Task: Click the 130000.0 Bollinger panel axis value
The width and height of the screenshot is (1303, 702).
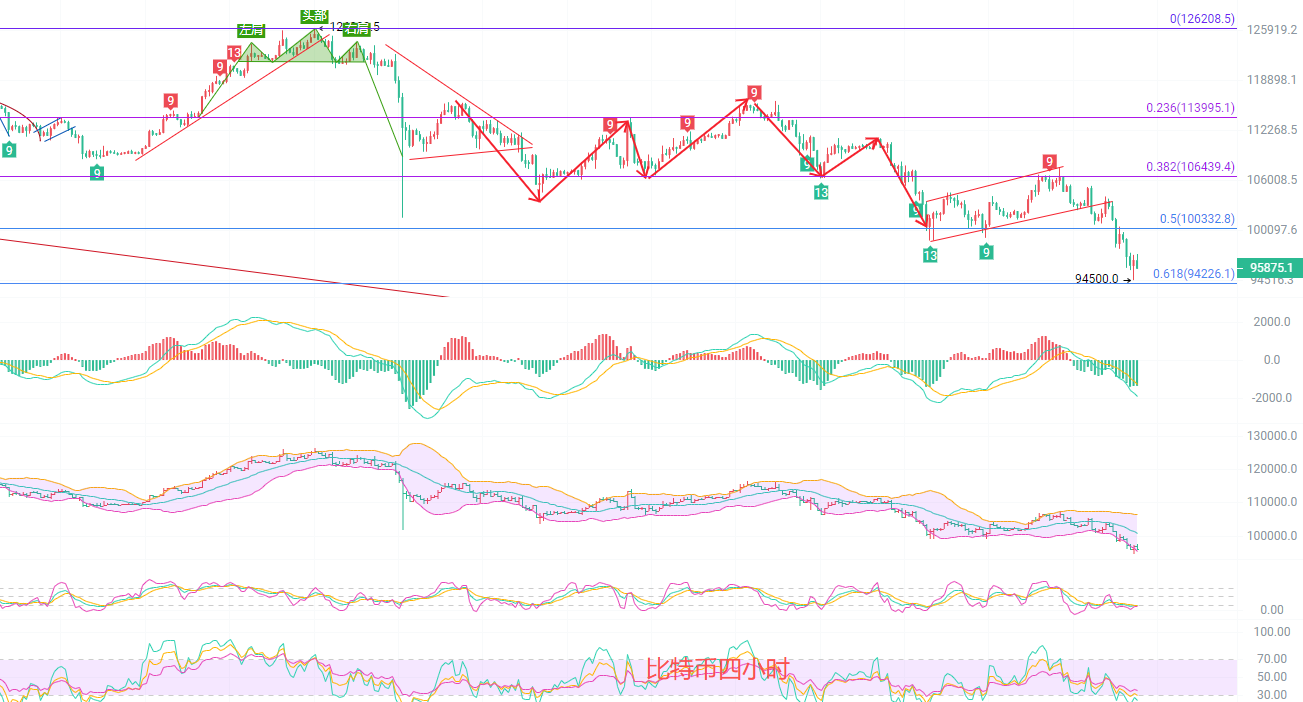Action: [1267, 436]
